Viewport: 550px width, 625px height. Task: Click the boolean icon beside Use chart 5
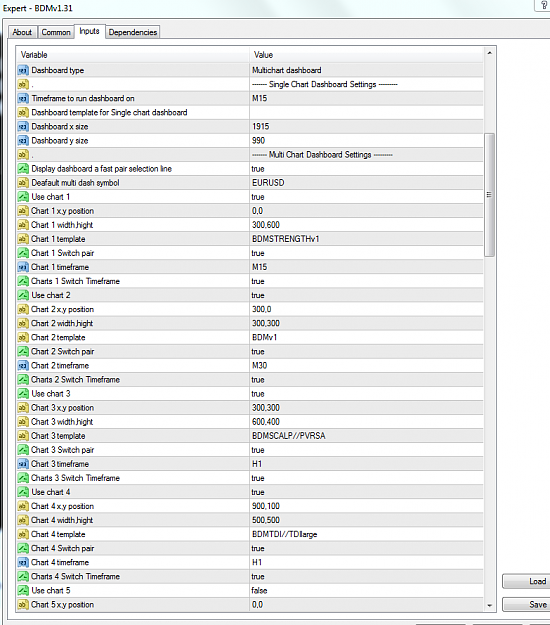[23, 591]
